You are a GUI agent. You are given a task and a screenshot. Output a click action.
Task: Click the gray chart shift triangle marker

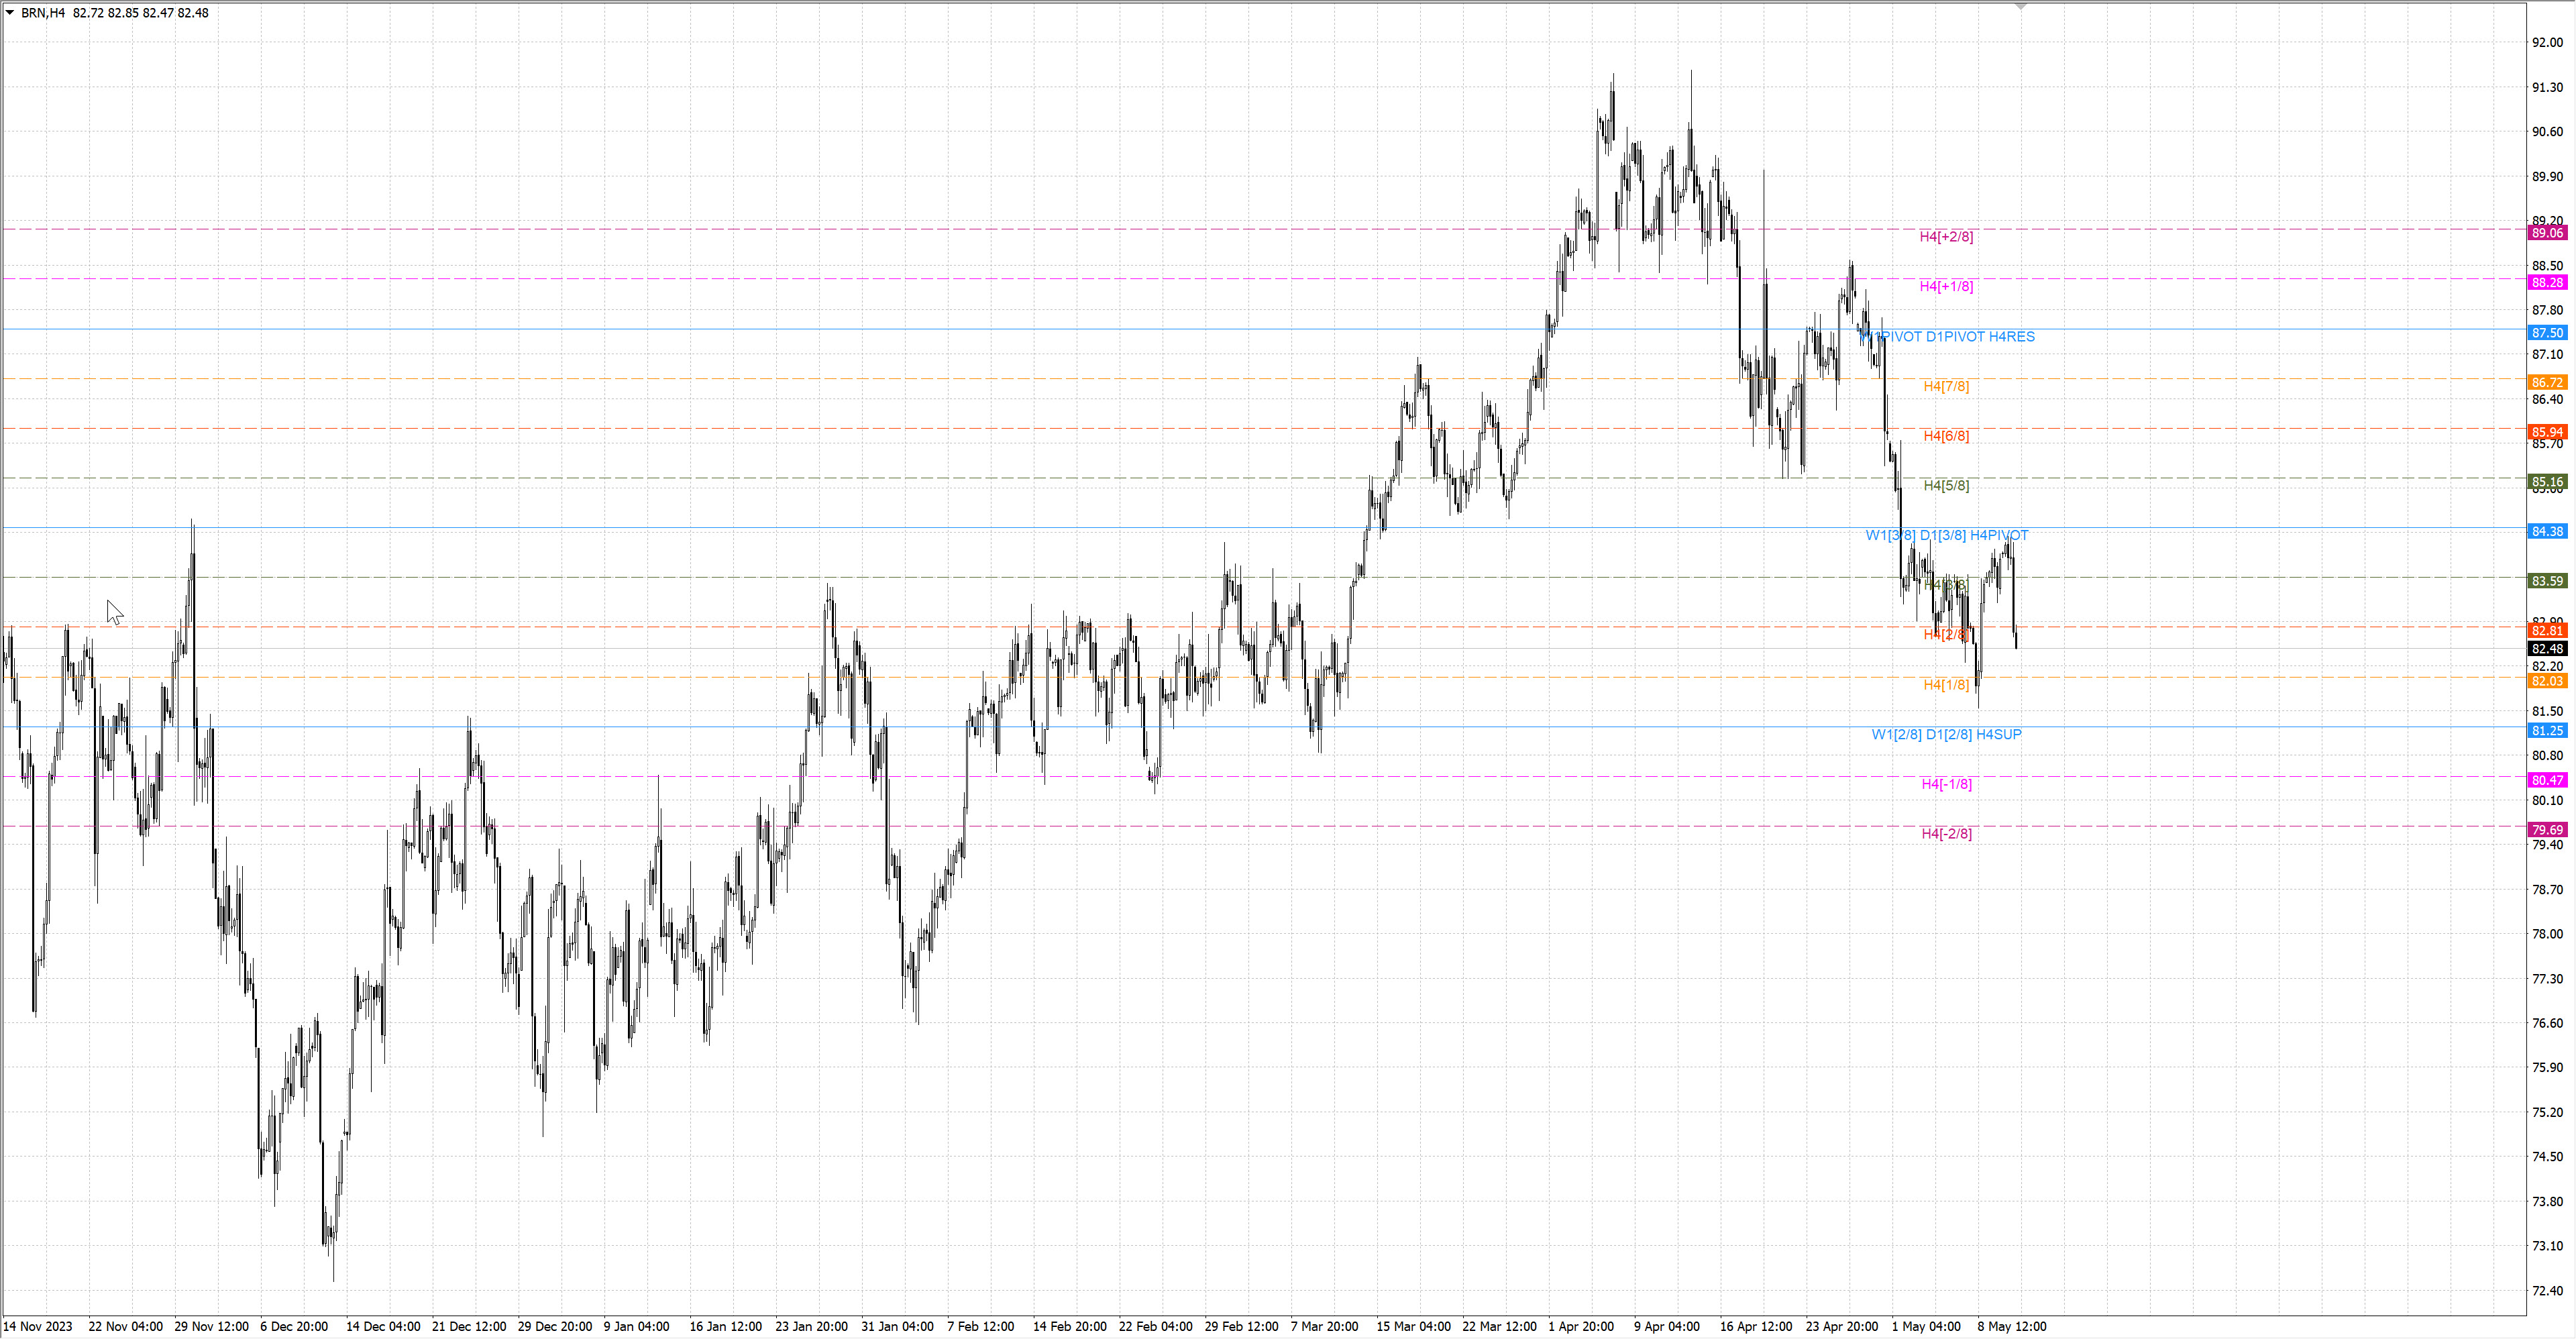2020,6
